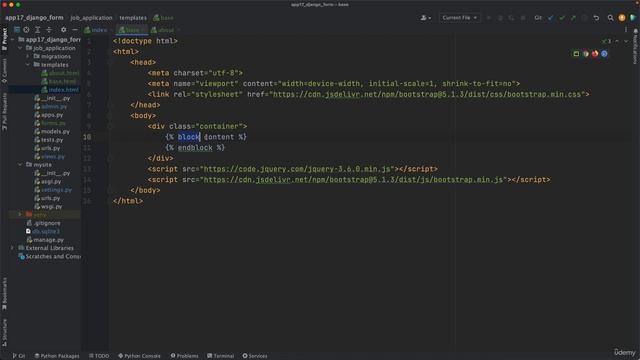Expand the venv folder
The image size is (640, 360).
point(20,215)
